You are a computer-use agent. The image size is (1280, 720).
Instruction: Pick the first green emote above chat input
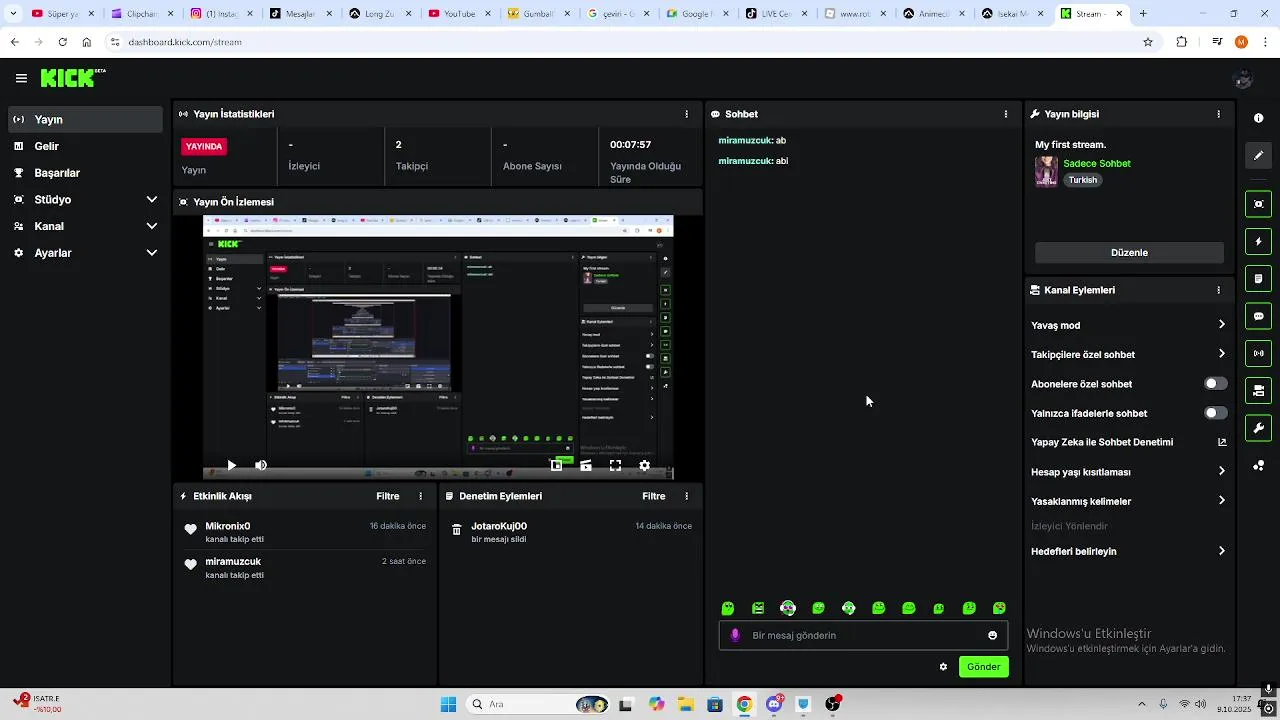[728, 608]
